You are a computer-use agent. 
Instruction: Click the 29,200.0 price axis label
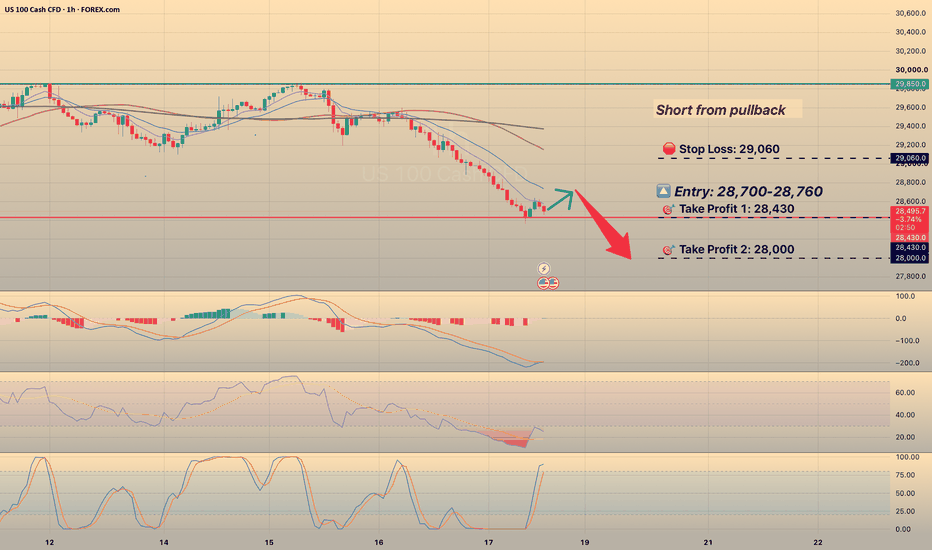tap(911, 144)
